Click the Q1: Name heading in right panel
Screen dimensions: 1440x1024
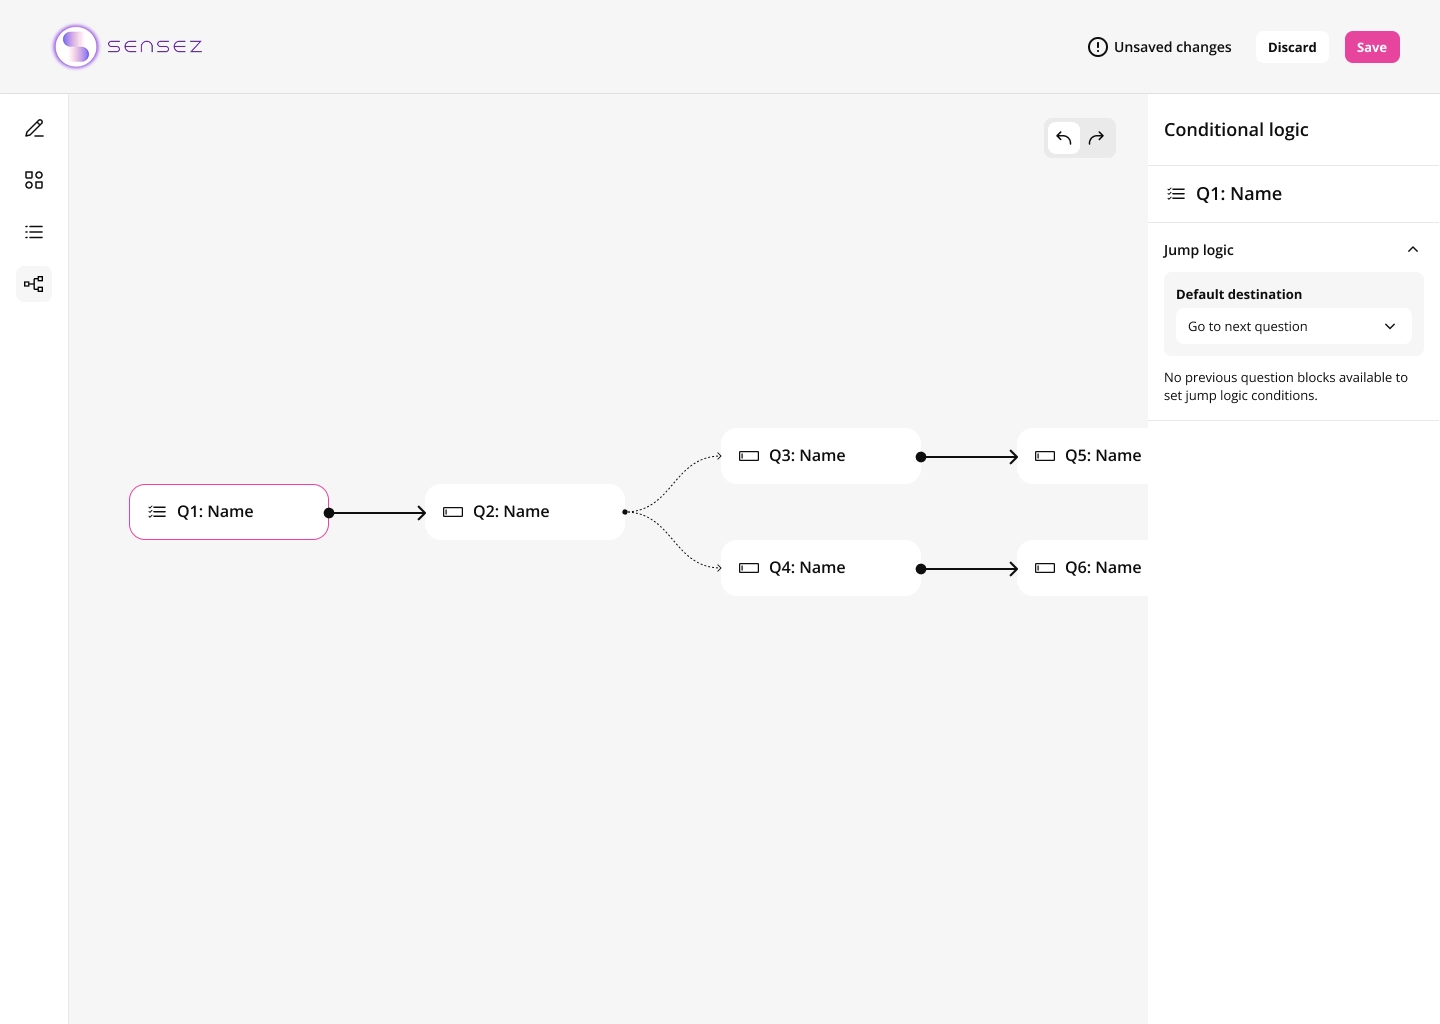click(x=1239, y=194)
